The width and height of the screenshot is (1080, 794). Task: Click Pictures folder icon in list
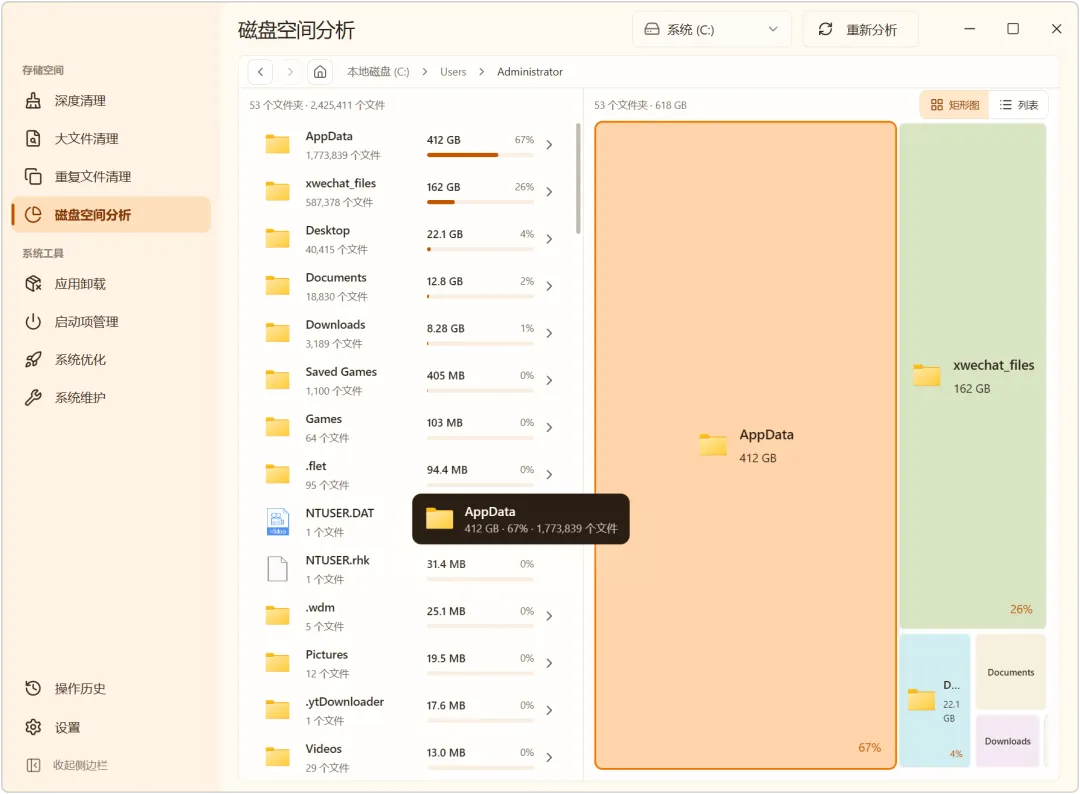point(278,662)
